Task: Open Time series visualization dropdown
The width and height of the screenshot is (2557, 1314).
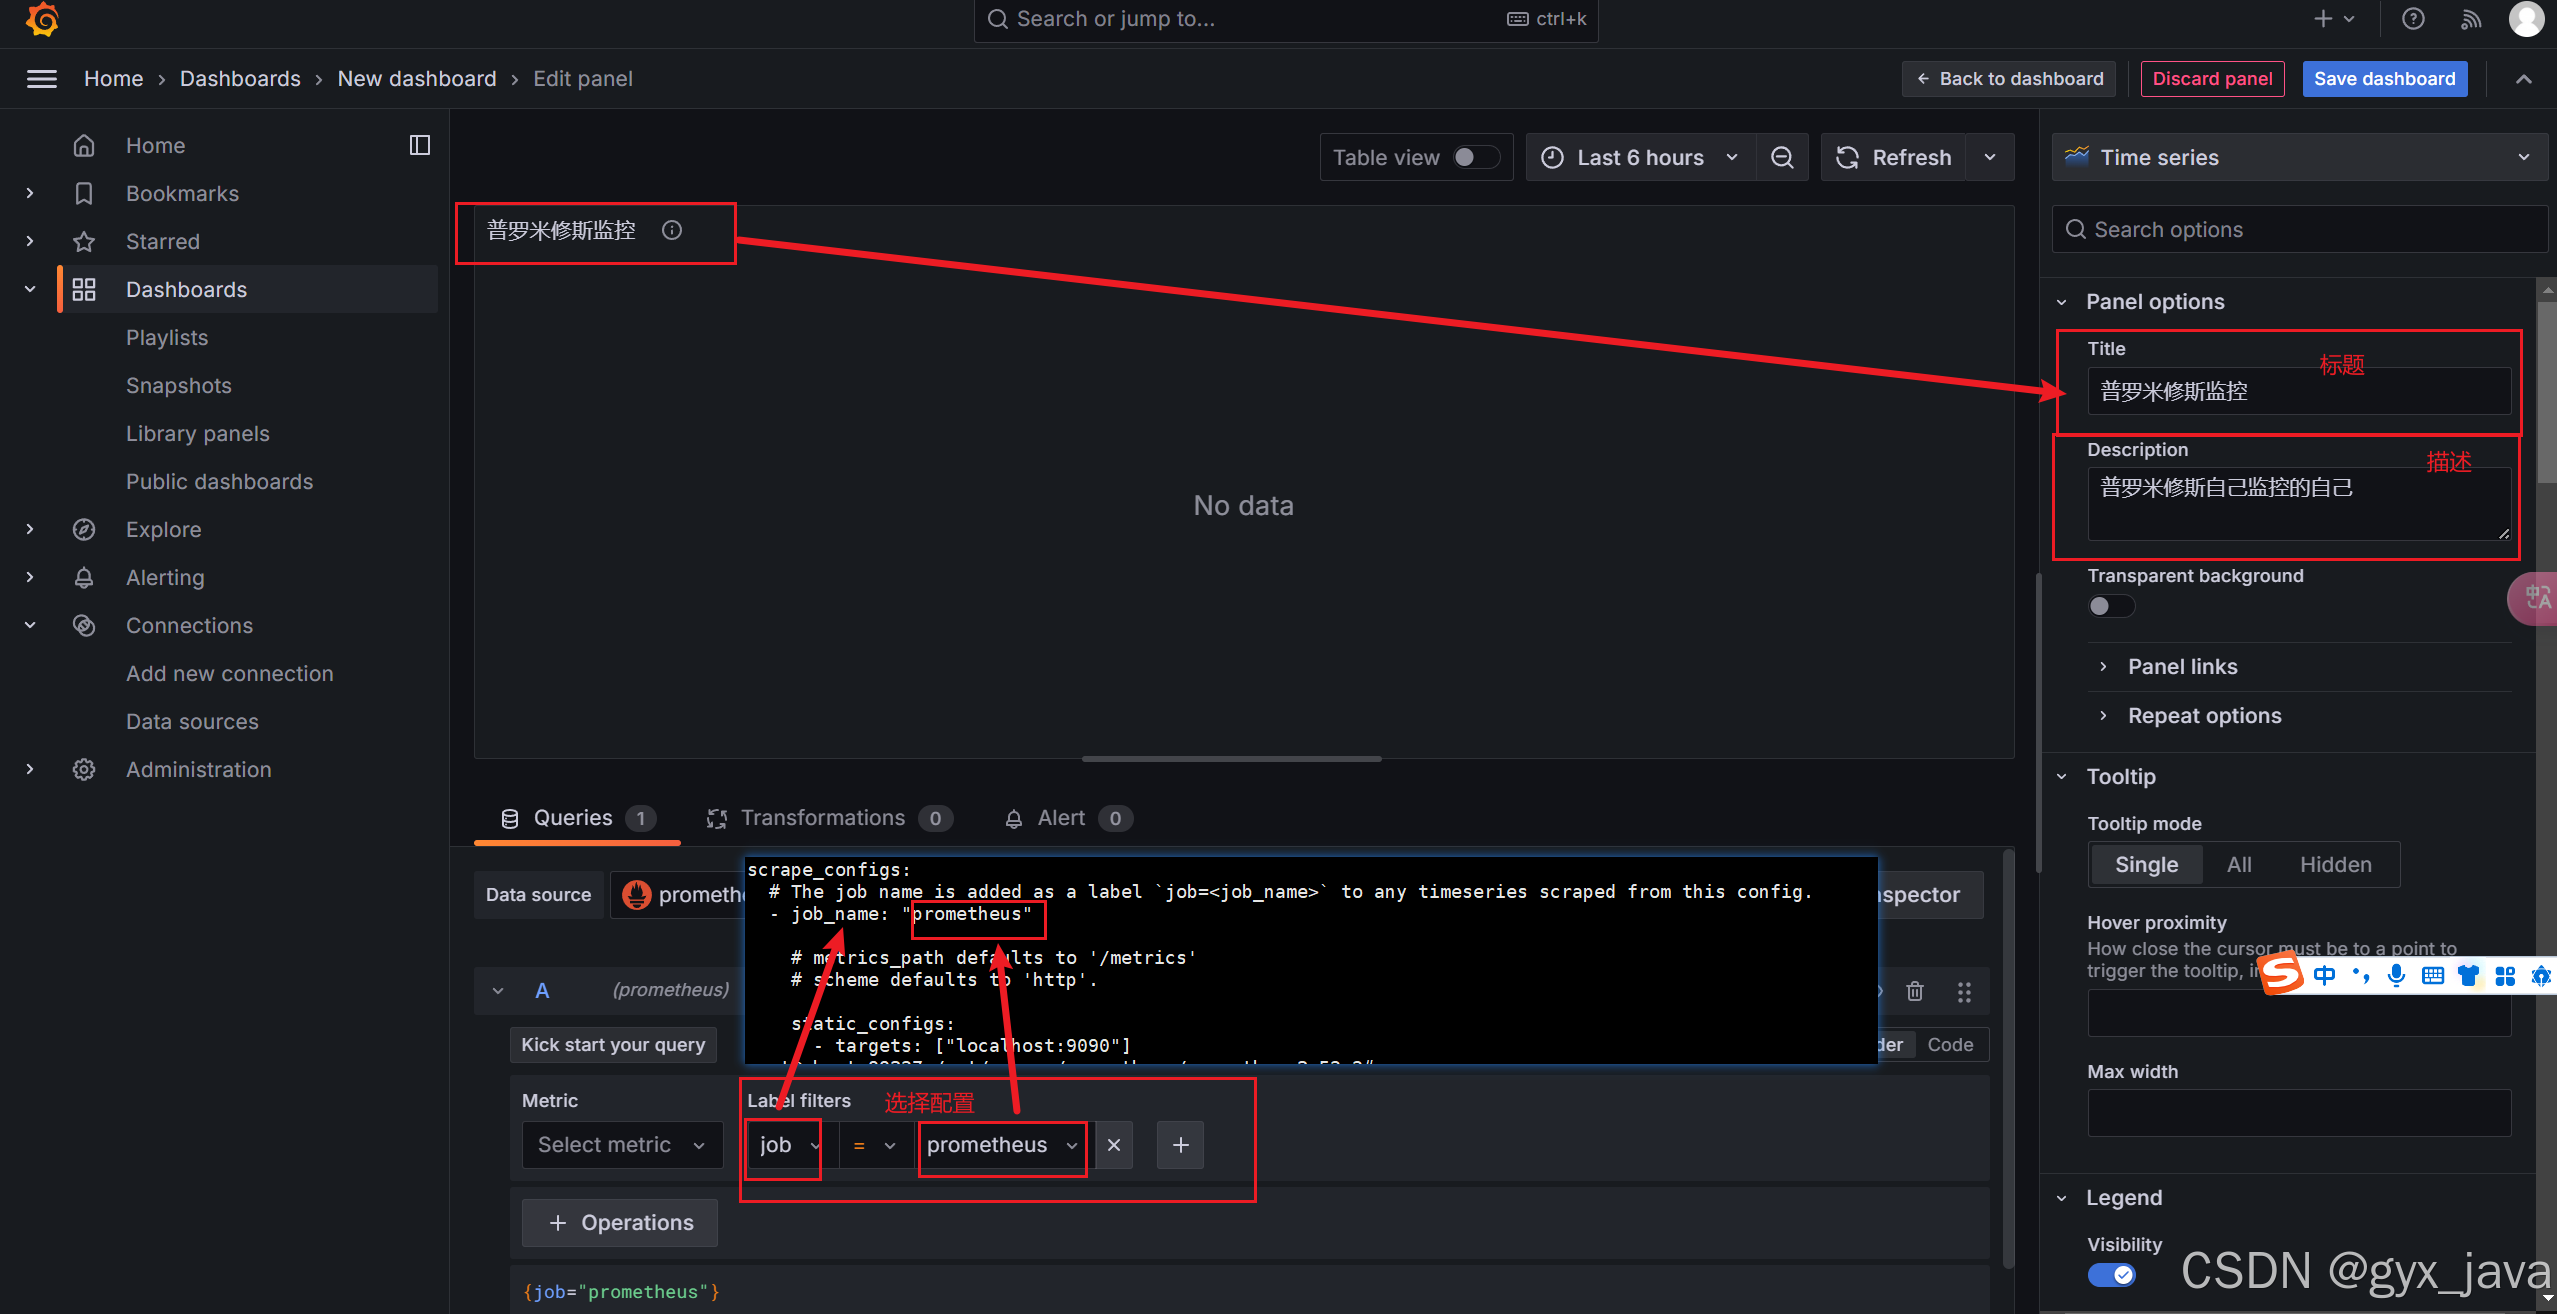Action: tap(2298, 158)
